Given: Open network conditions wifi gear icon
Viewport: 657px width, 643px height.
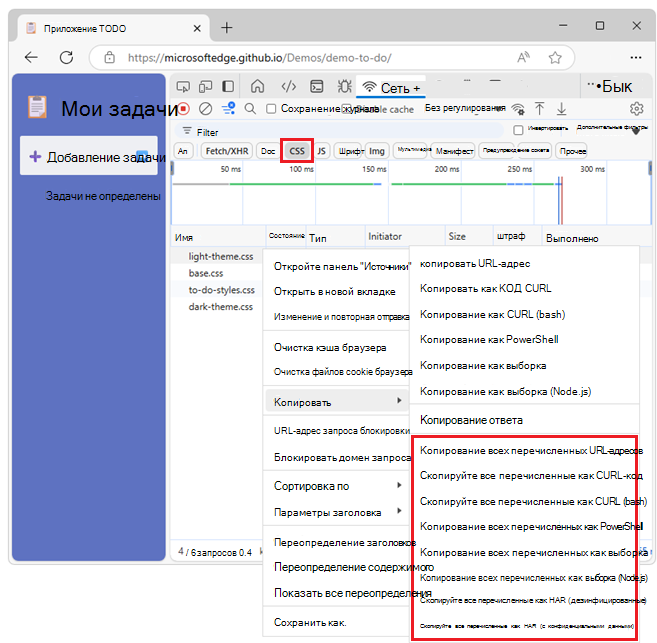Looking at the screenshot, I should [x=519, y=109].
